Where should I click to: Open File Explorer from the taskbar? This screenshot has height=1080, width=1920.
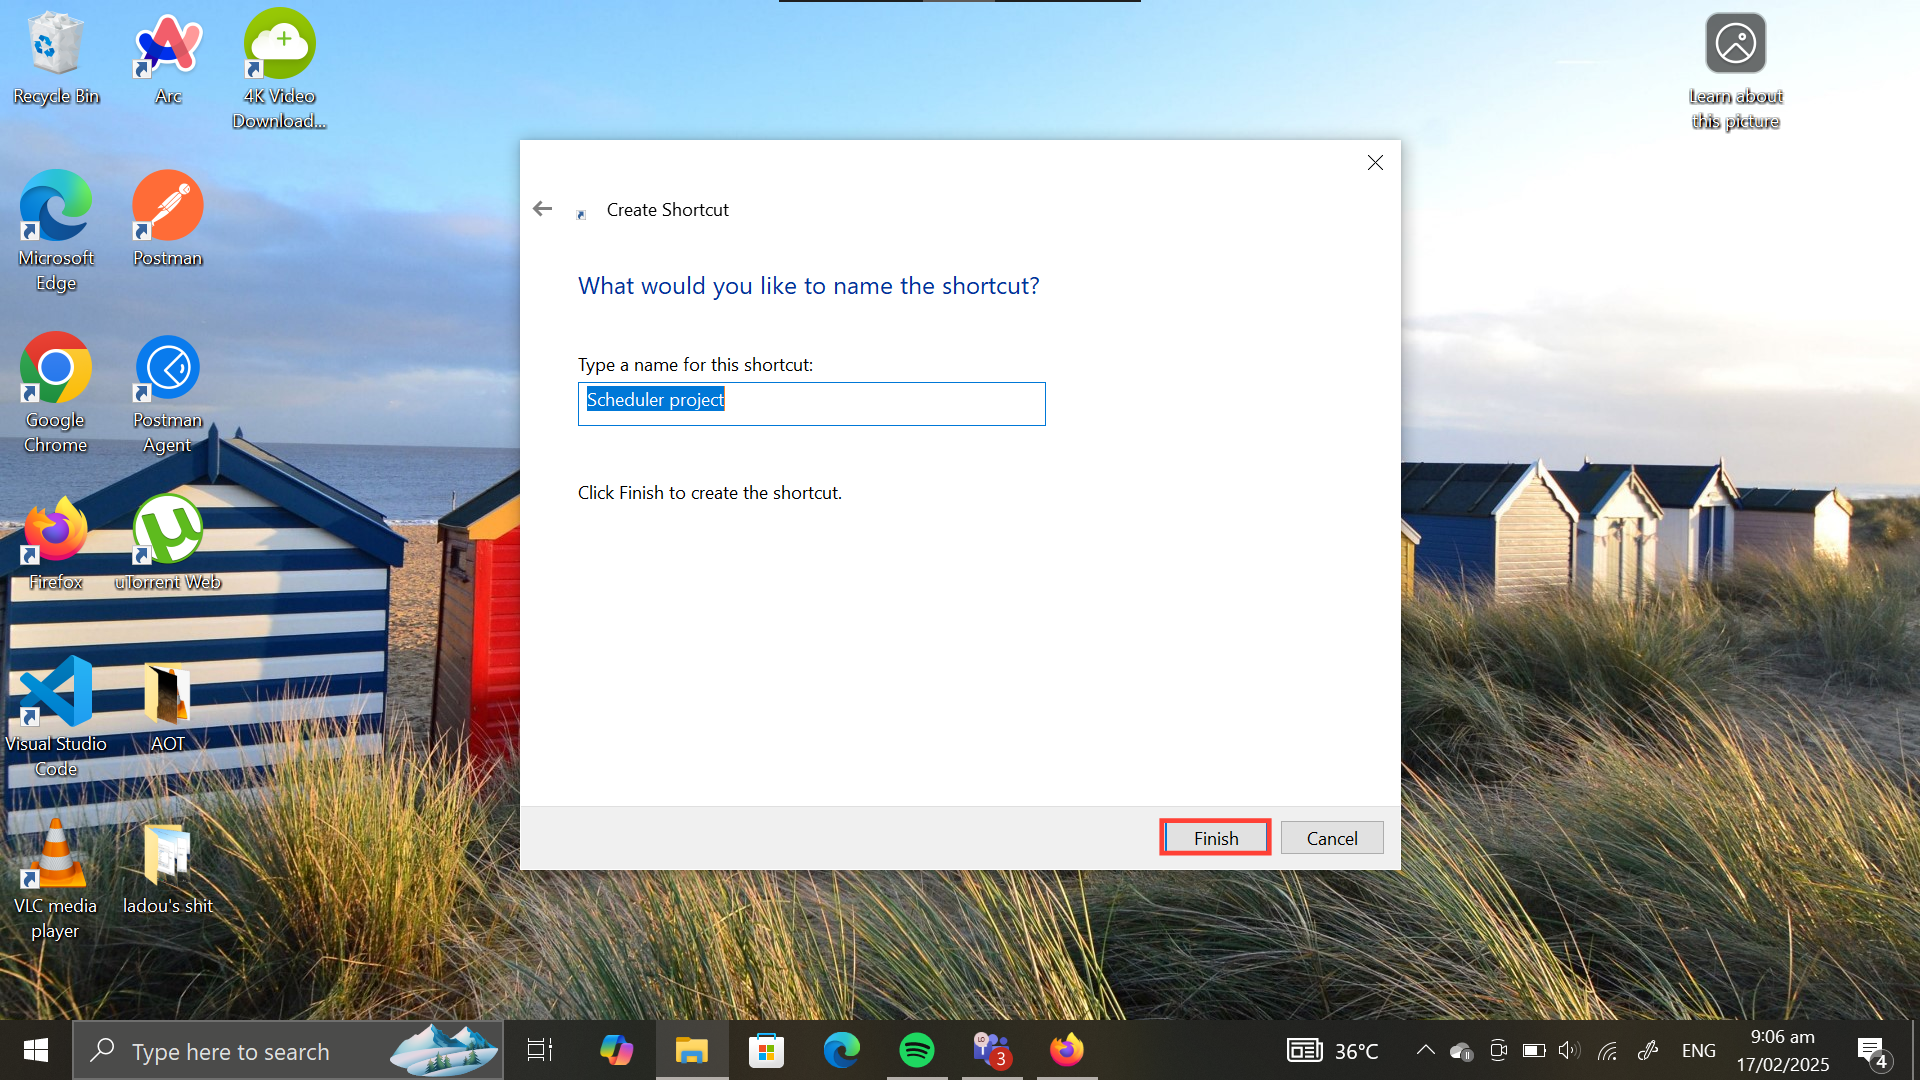[691, 1050]
